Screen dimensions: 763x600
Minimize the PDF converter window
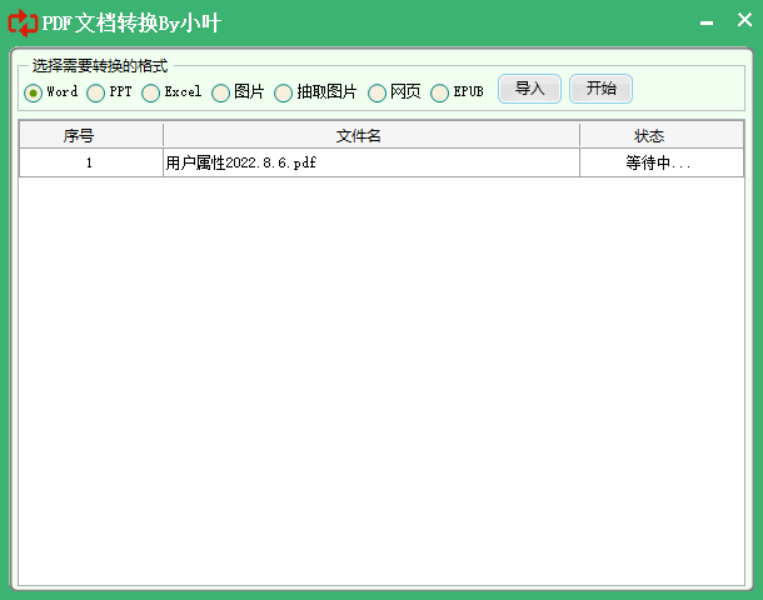pos(707,22)
